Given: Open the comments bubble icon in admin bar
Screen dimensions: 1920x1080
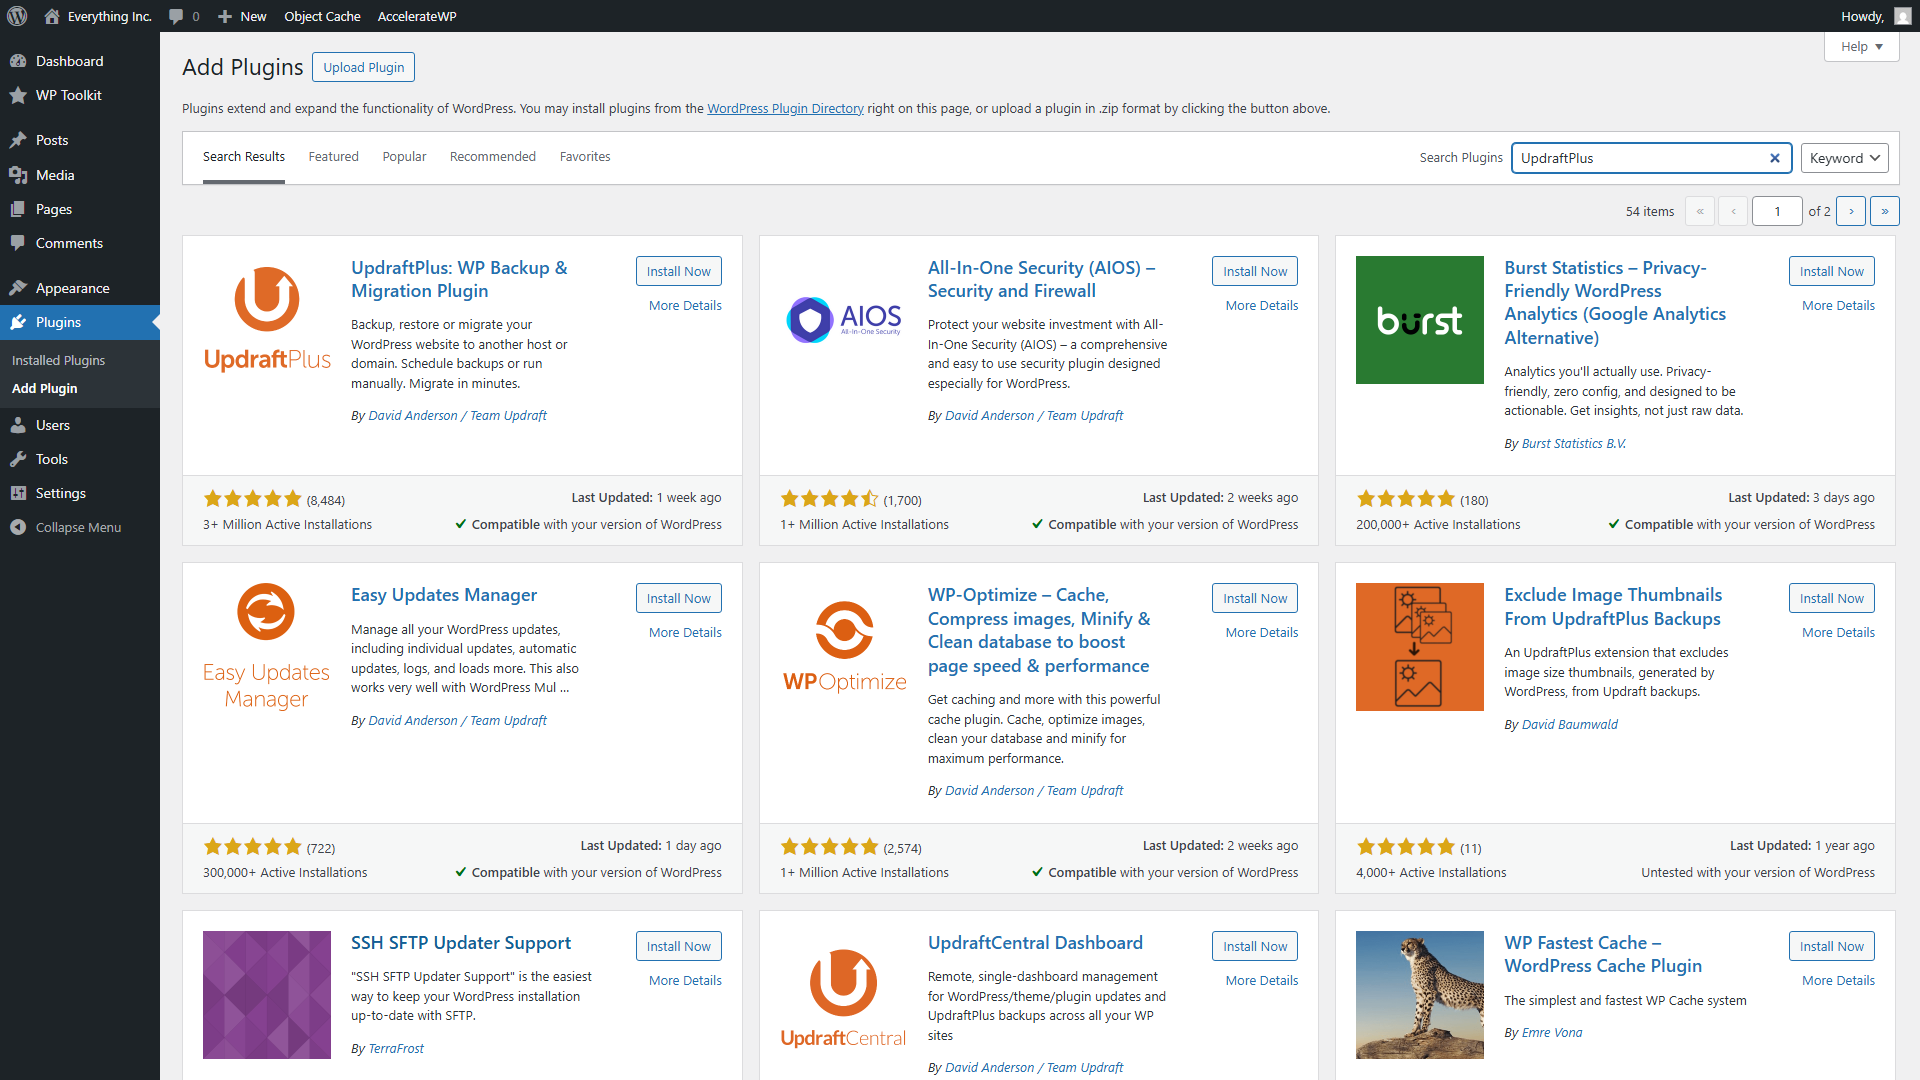Looking at the screenshot, I should 176,16.
